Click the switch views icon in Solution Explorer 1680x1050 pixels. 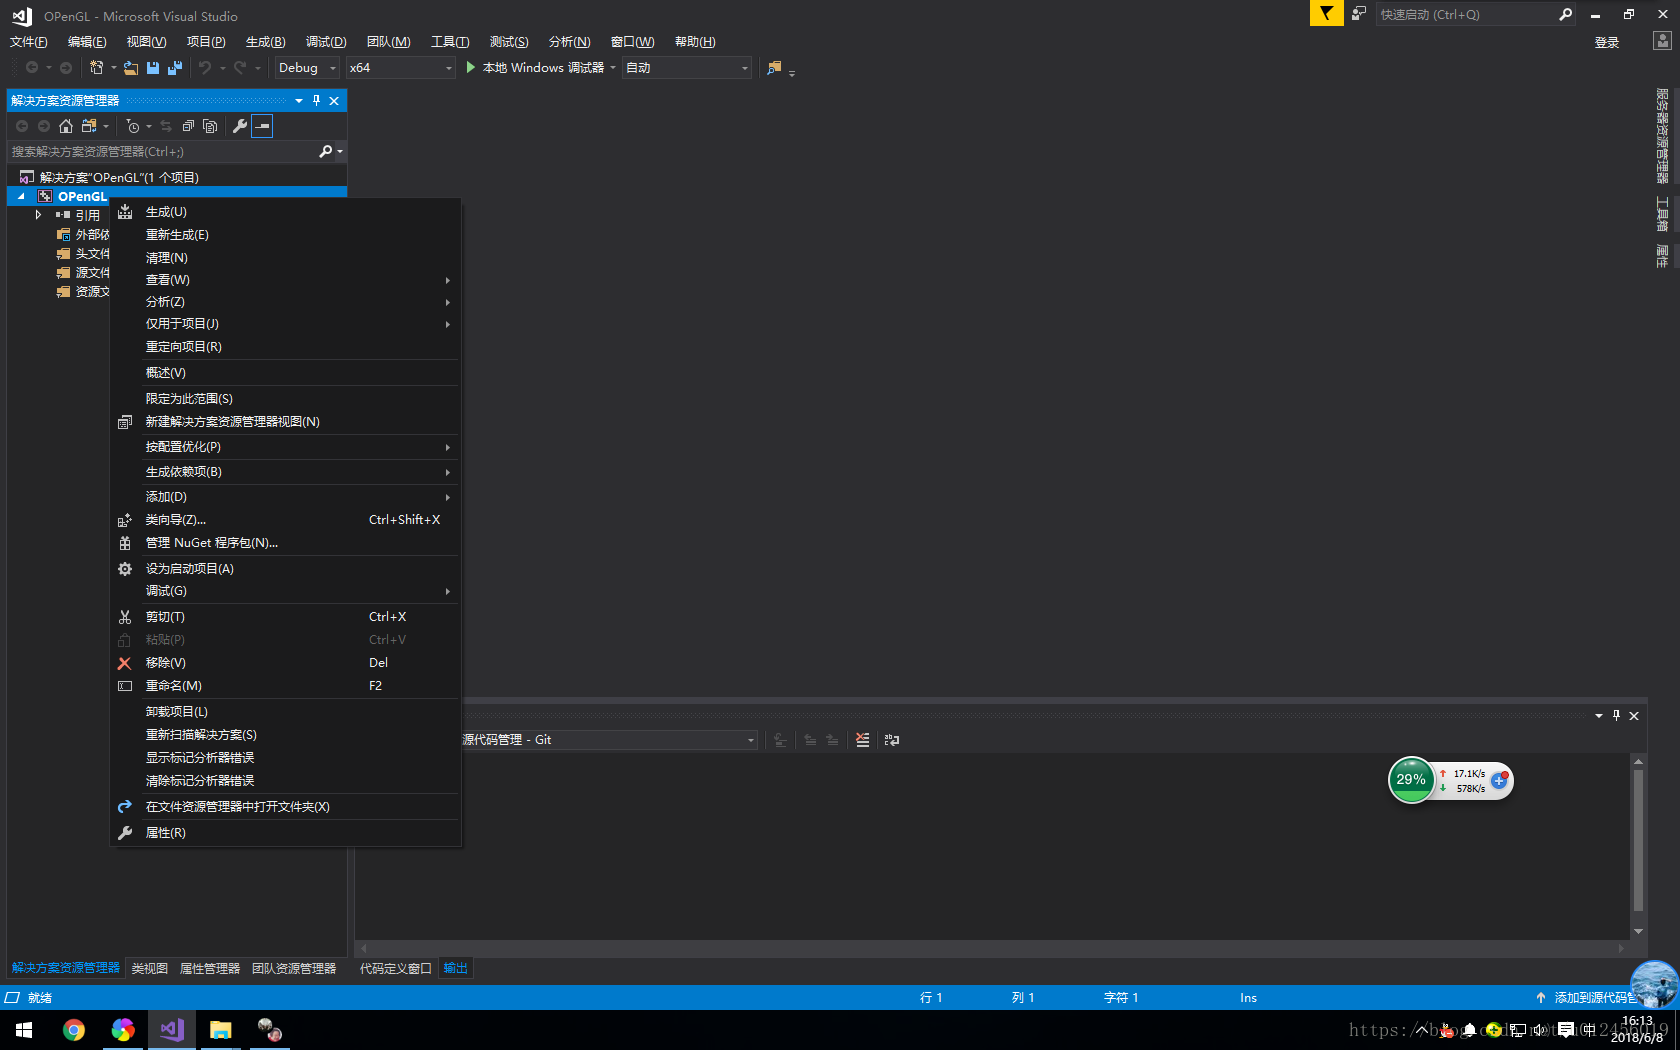tap(89, 126)
